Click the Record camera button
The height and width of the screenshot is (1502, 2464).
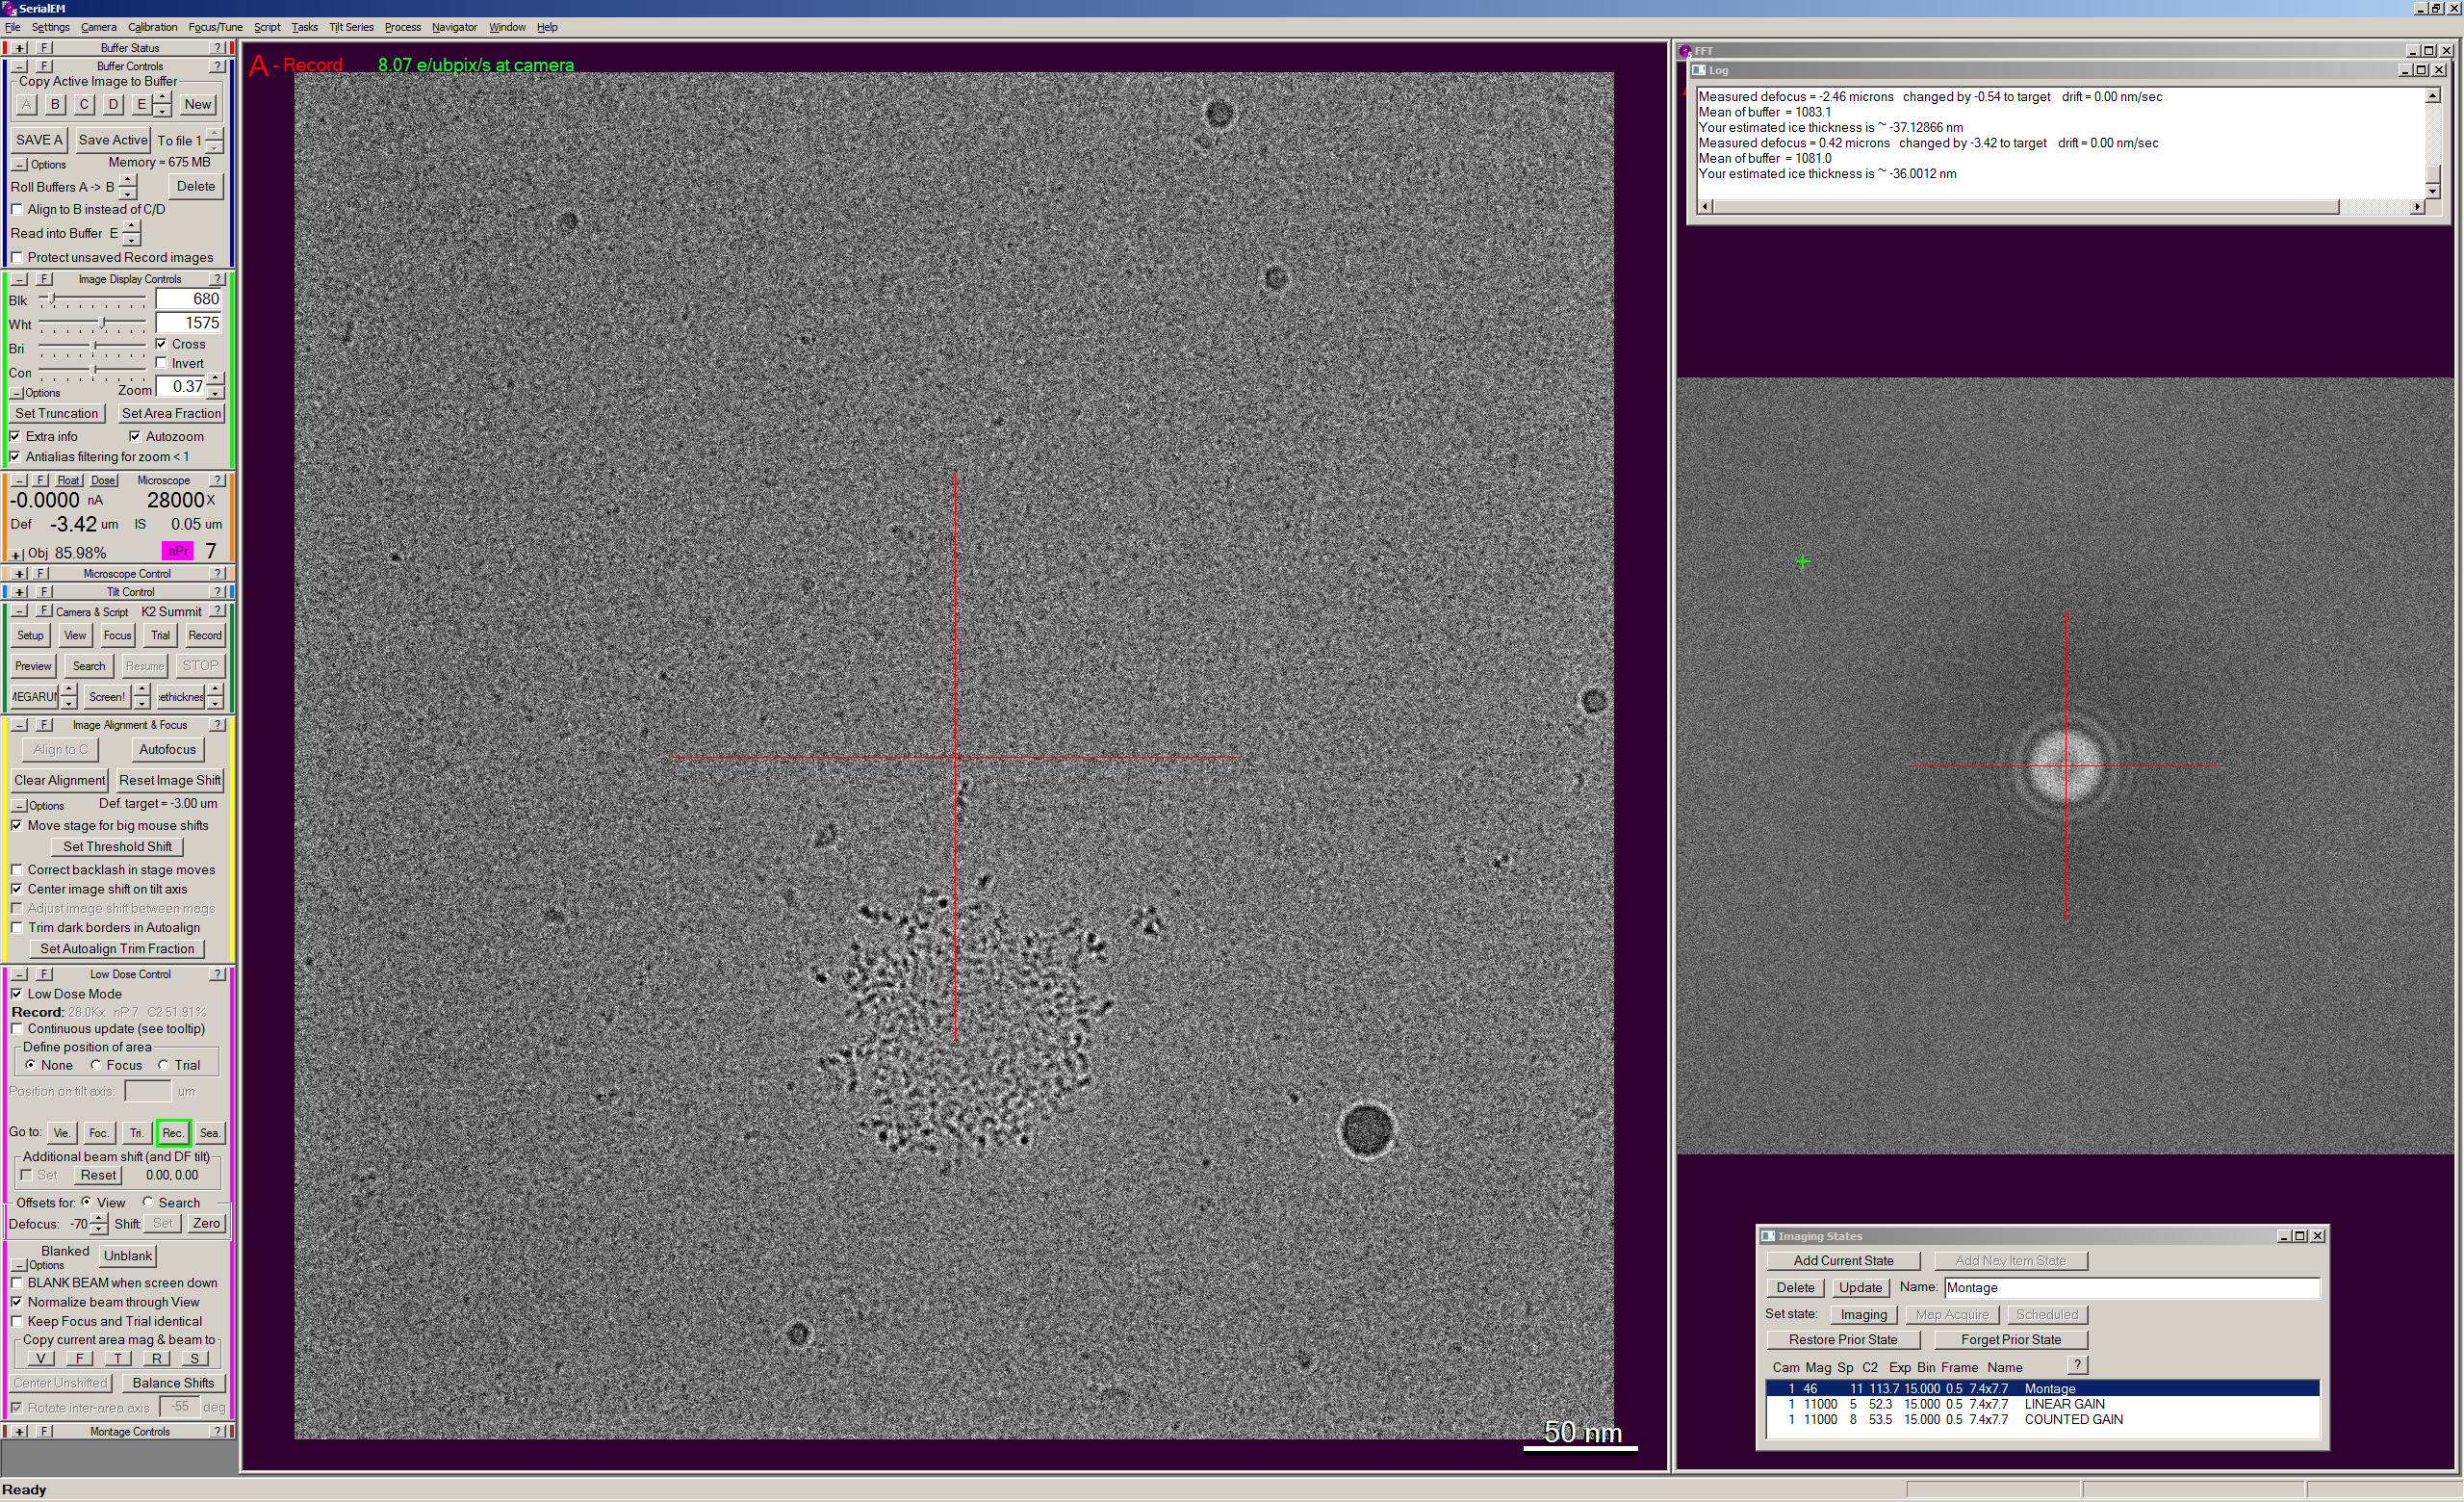205,636
